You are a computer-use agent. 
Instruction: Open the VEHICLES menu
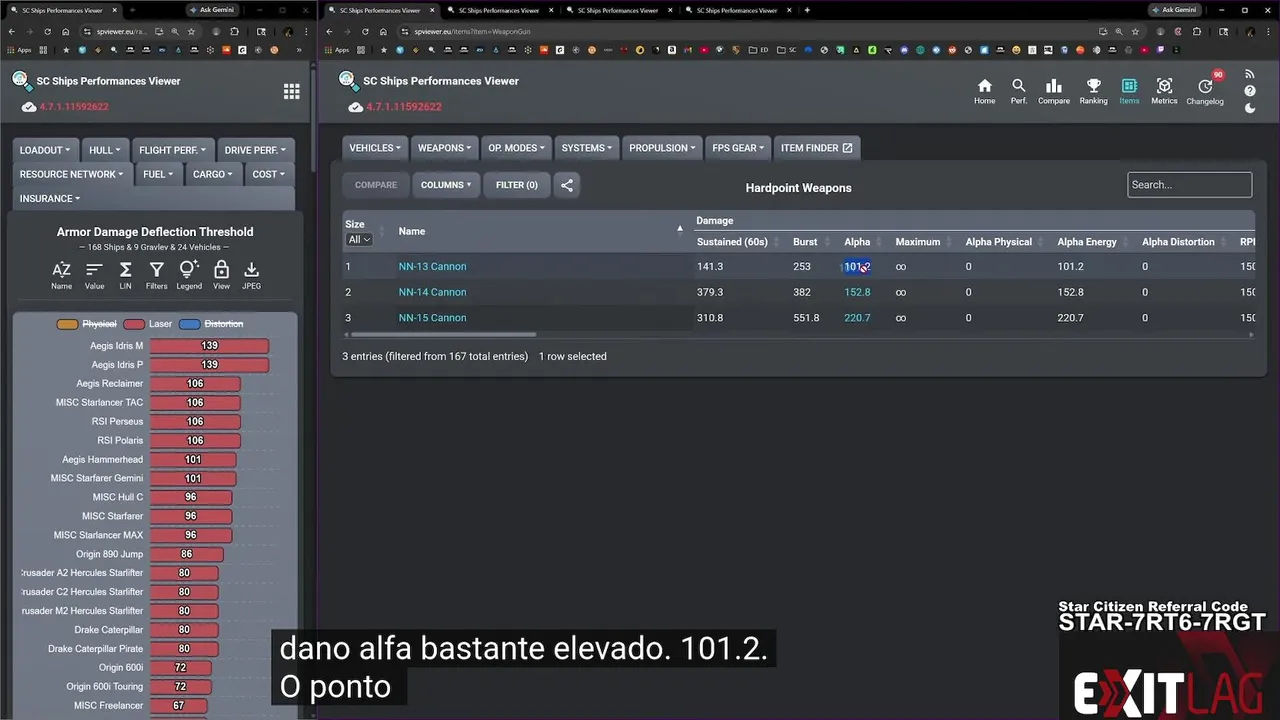pyautogui.click(x=375, y=148)
